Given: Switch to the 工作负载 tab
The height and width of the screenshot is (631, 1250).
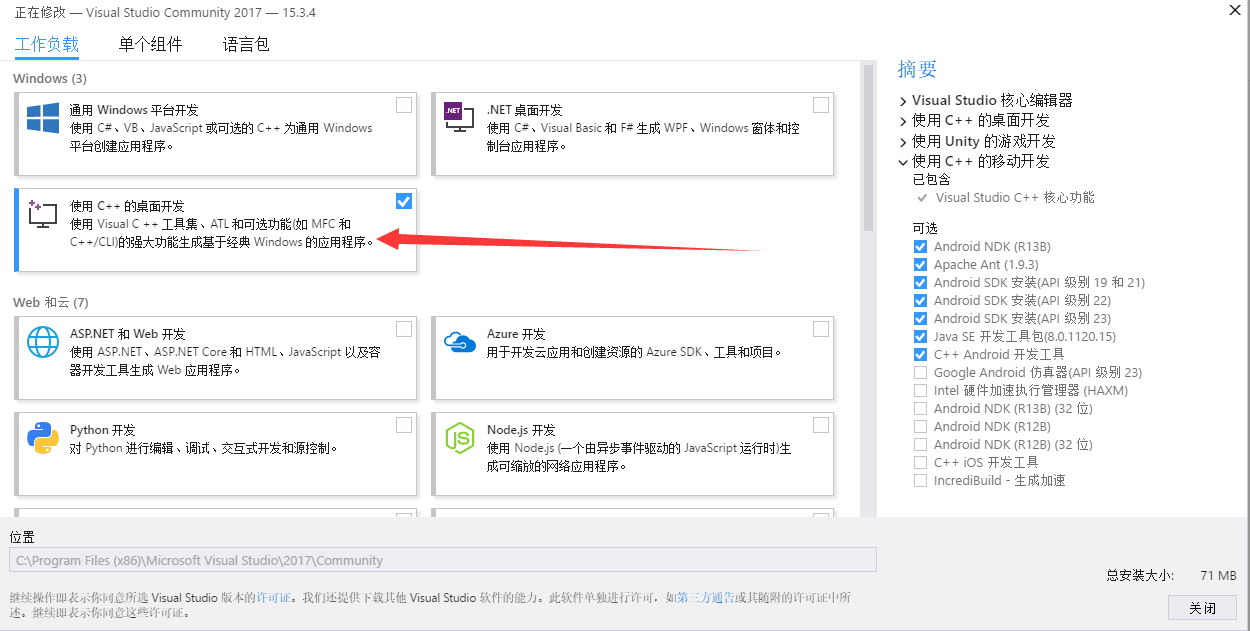Looking at the screenshot, I should coord(47,44).
